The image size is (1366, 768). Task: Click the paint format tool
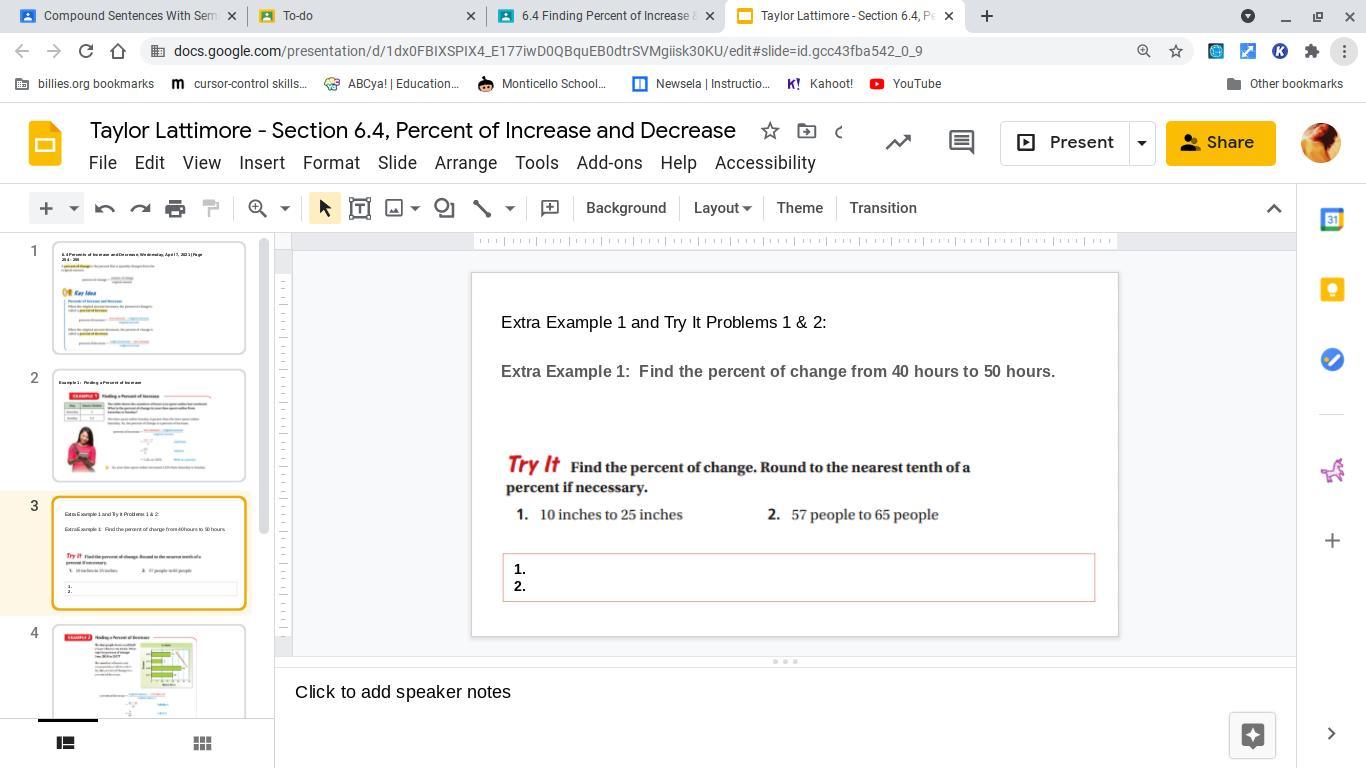coord(211,208)
